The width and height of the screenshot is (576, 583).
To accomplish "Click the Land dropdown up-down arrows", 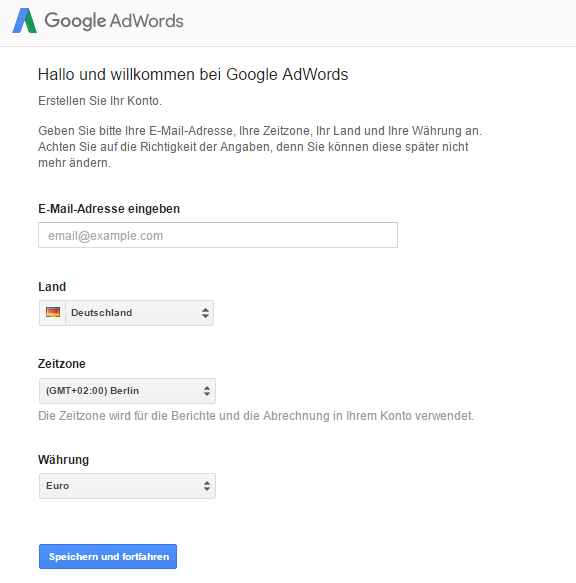I will (x=205, y=313).
